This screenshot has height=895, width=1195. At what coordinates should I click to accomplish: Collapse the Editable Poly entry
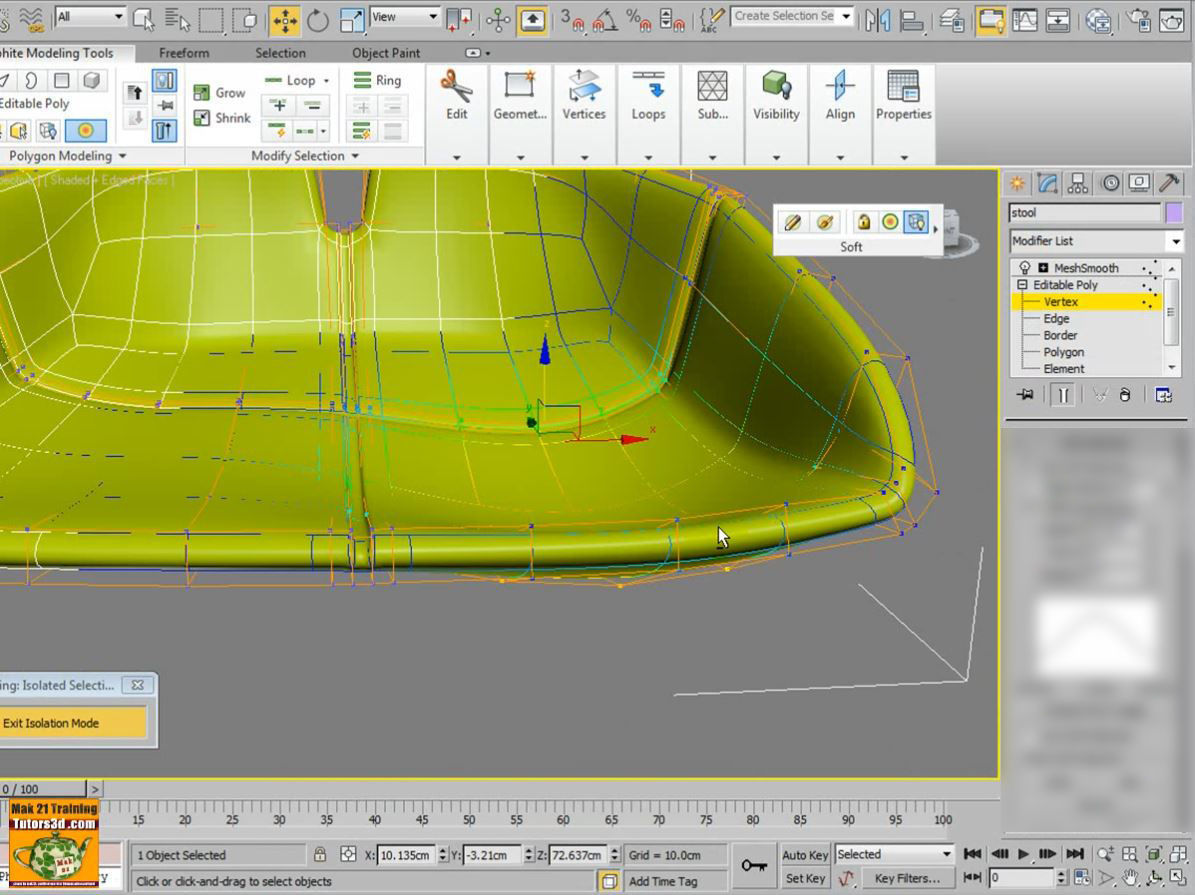point(1022,284)
